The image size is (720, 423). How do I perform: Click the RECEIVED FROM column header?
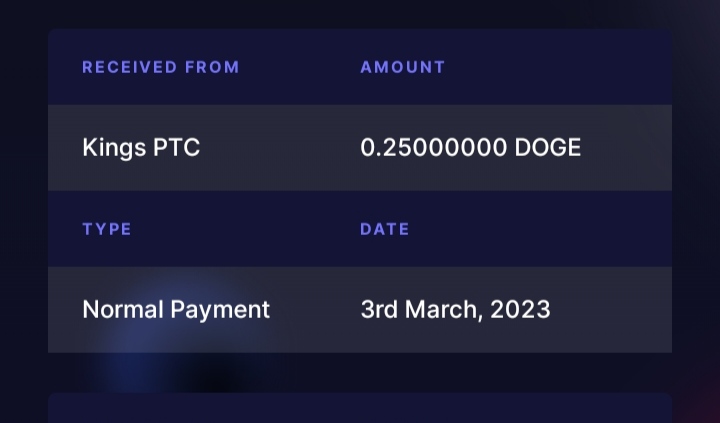(161, 67)
